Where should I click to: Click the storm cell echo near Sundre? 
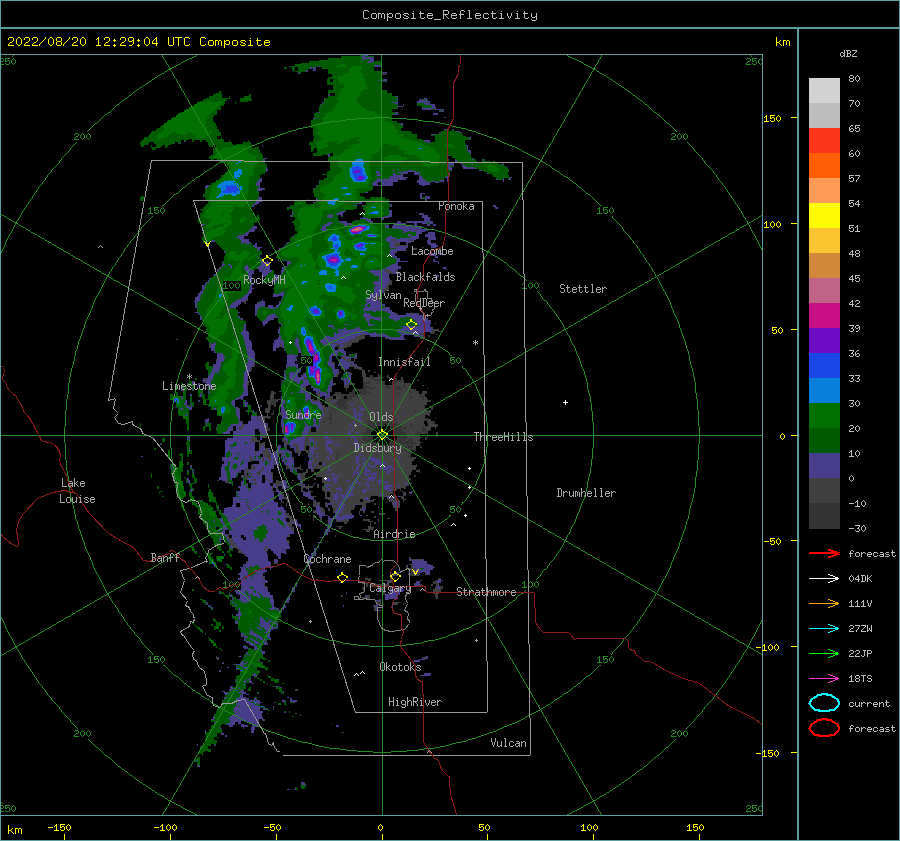[x=290, y=428]
